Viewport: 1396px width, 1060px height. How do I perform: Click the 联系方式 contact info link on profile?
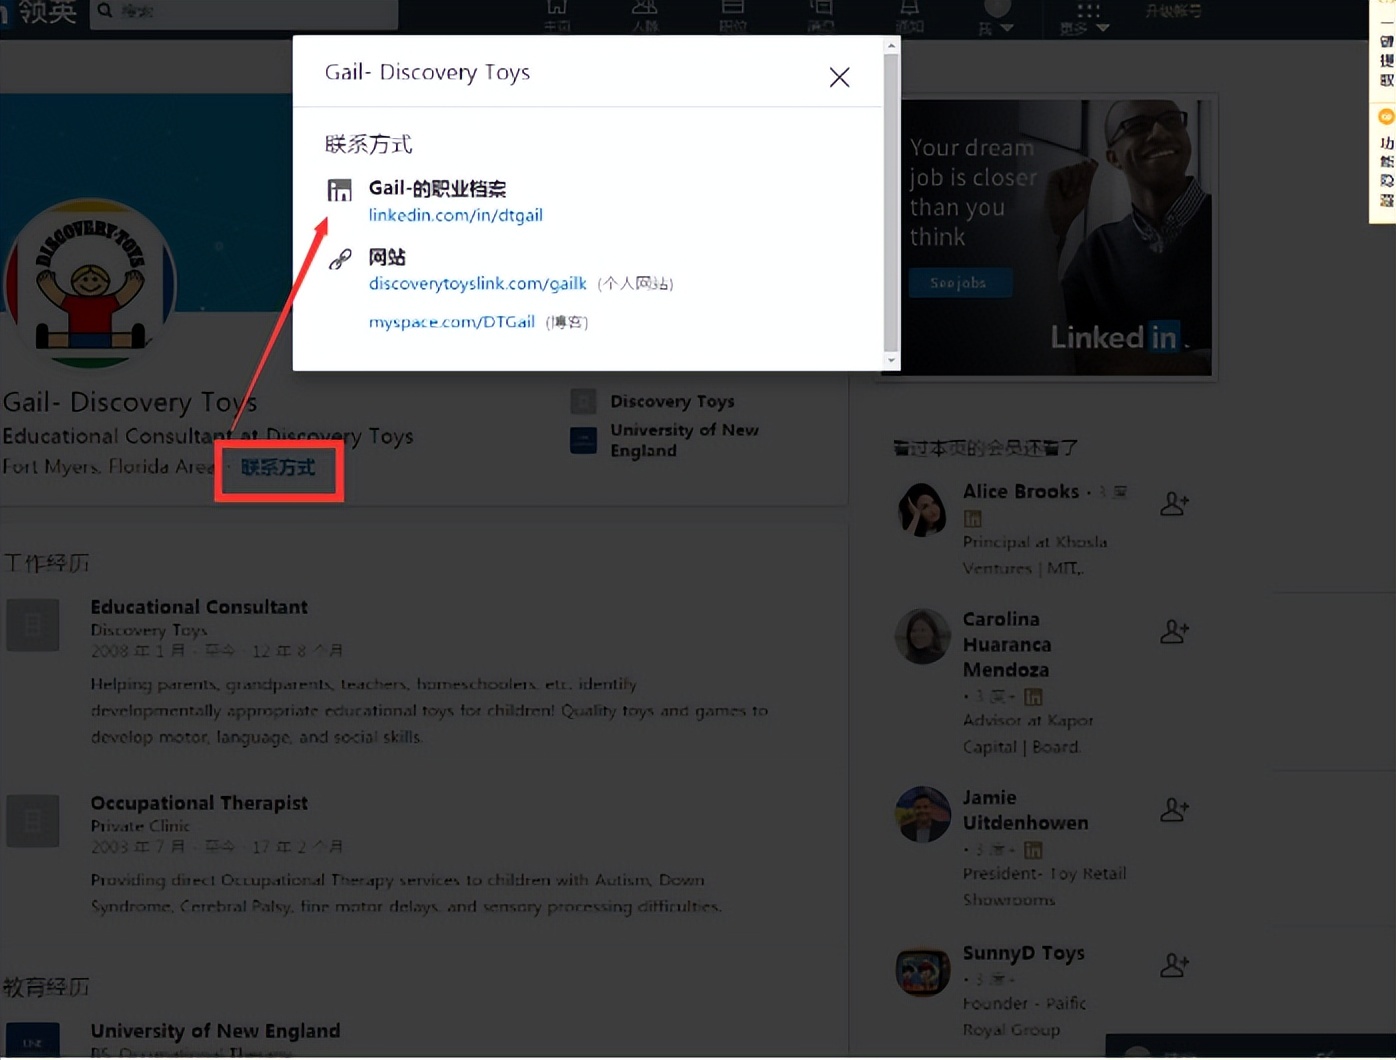click(x=278, y=467)
